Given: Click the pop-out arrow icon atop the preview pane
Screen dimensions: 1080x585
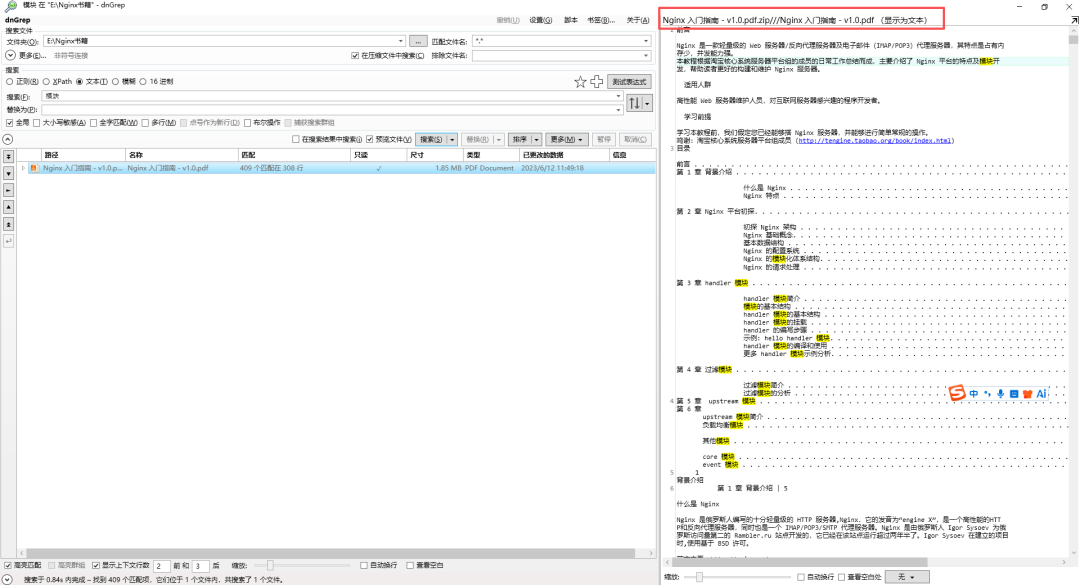Looking at the screenshot, I should click(x=1074, y=21).
